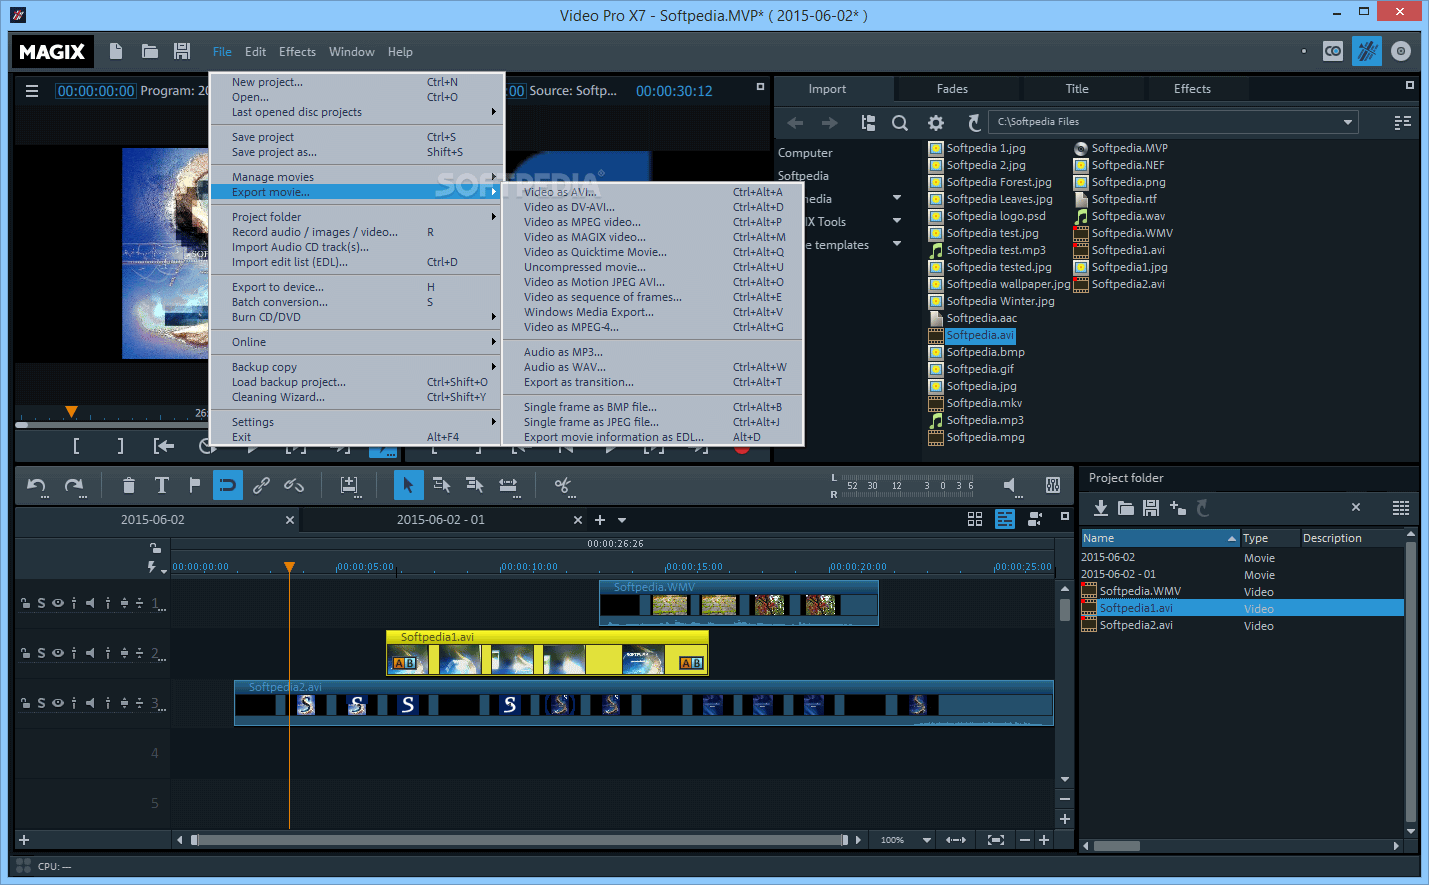Open the Title editor T icon
This screenshot has height=885, width=1429.
pyautogui.click(x=161, y=485)
